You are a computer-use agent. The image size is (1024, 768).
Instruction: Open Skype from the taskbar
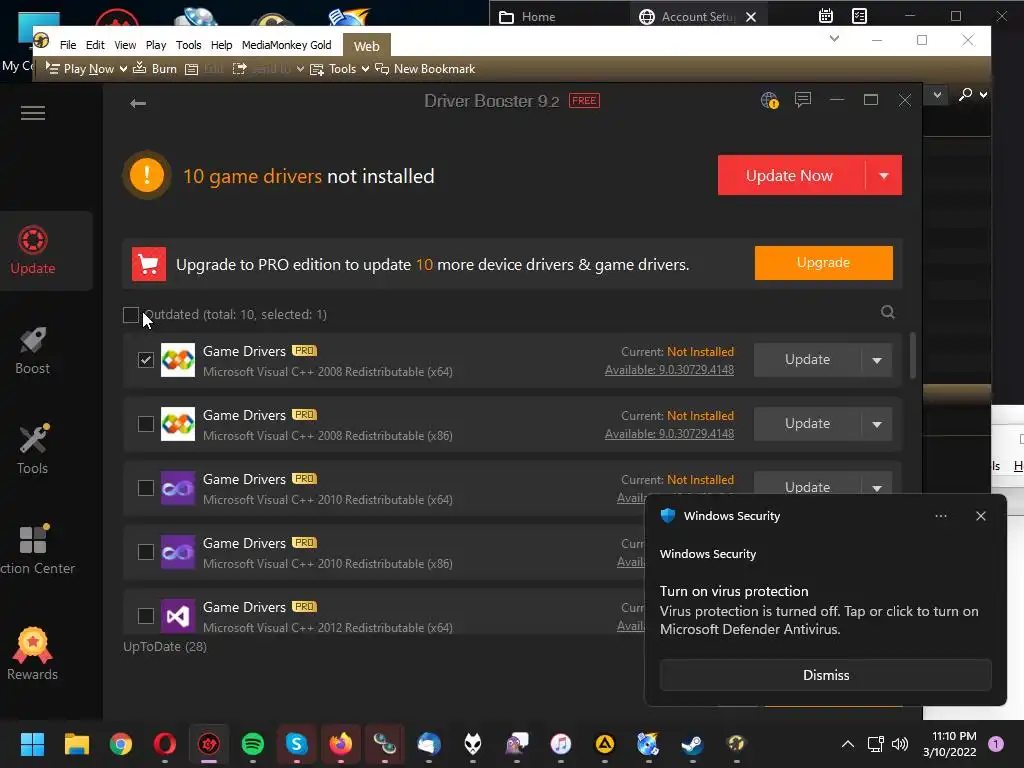pyautogui.click(x=296, y=744)
